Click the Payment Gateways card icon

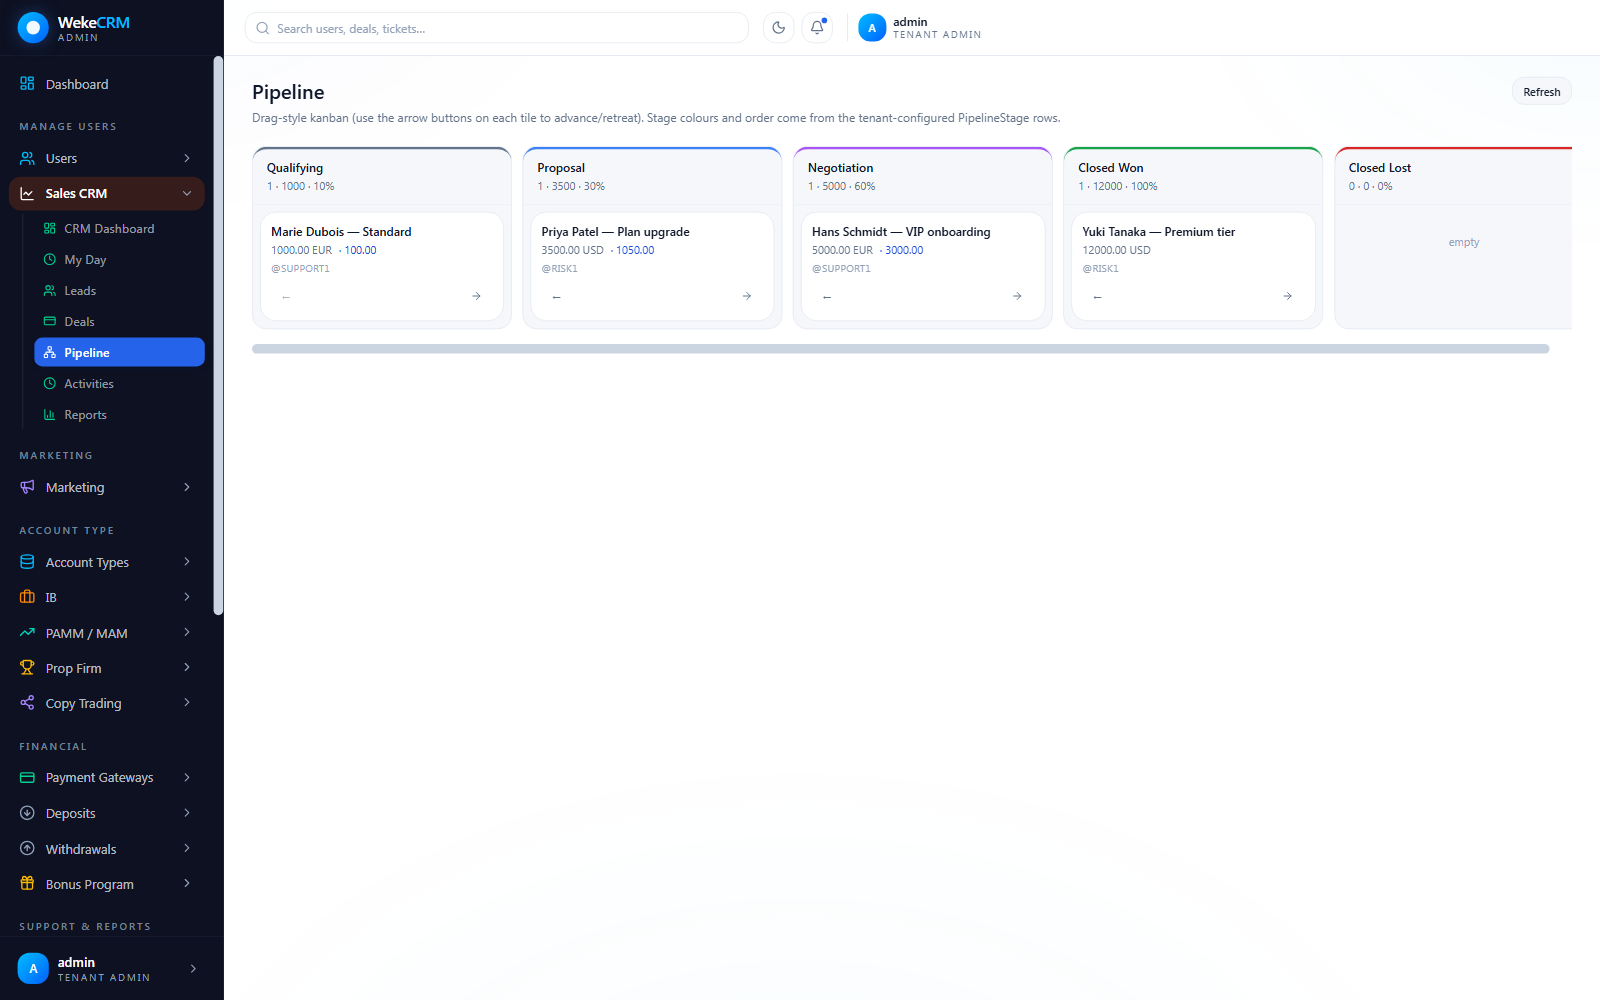[x=27, y=777]
